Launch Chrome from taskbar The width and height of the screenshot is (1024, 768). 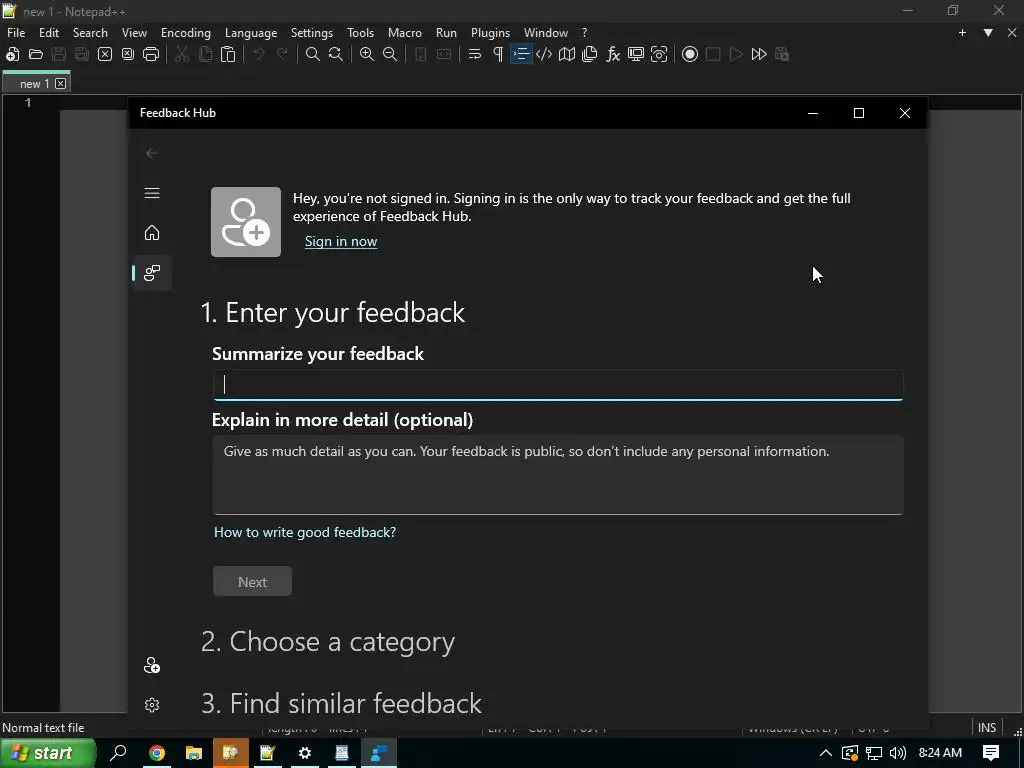pos(157,753)
